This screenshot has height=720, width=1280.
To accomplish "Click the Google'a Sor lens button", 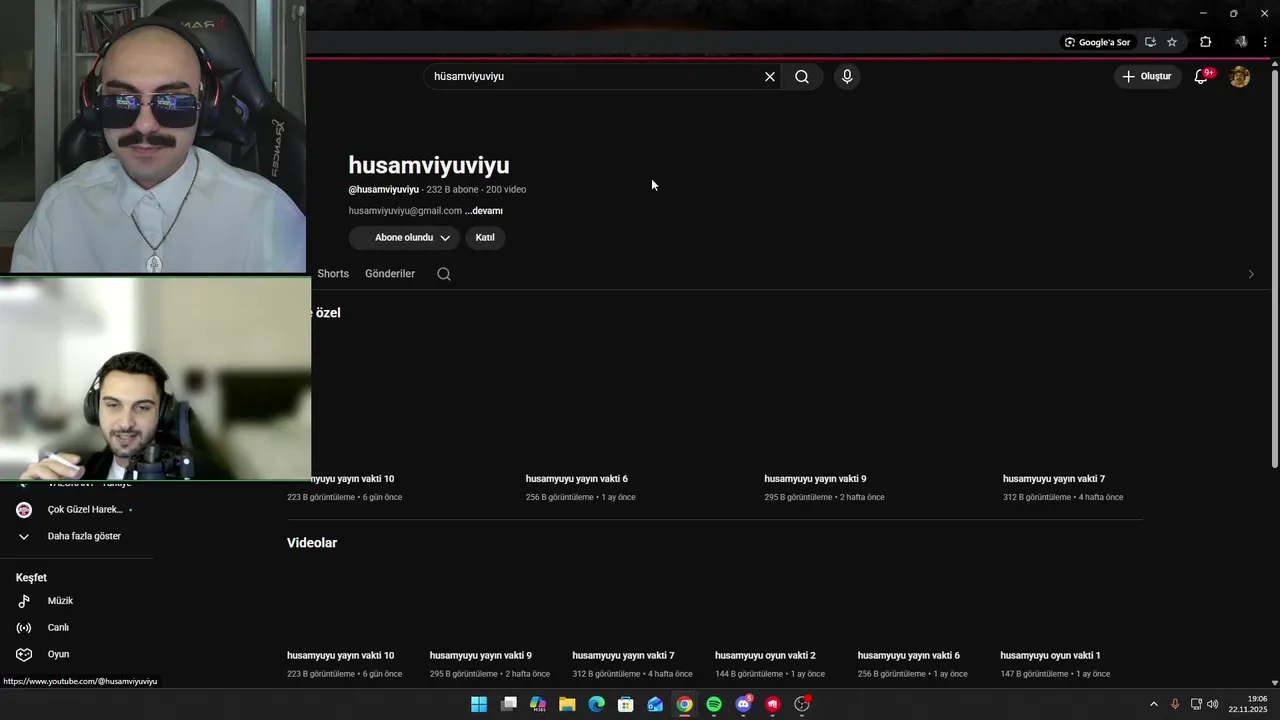I will pyautogui.click(x=1097, y=42).
